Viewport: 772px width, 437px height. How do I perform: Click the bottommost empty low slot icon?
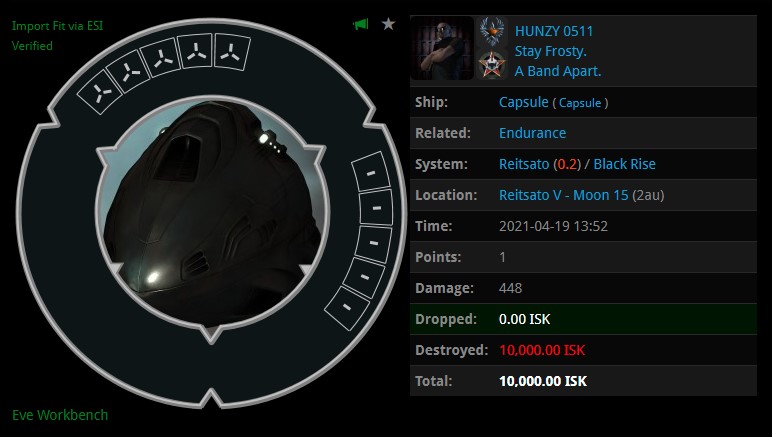click(347, 308)
